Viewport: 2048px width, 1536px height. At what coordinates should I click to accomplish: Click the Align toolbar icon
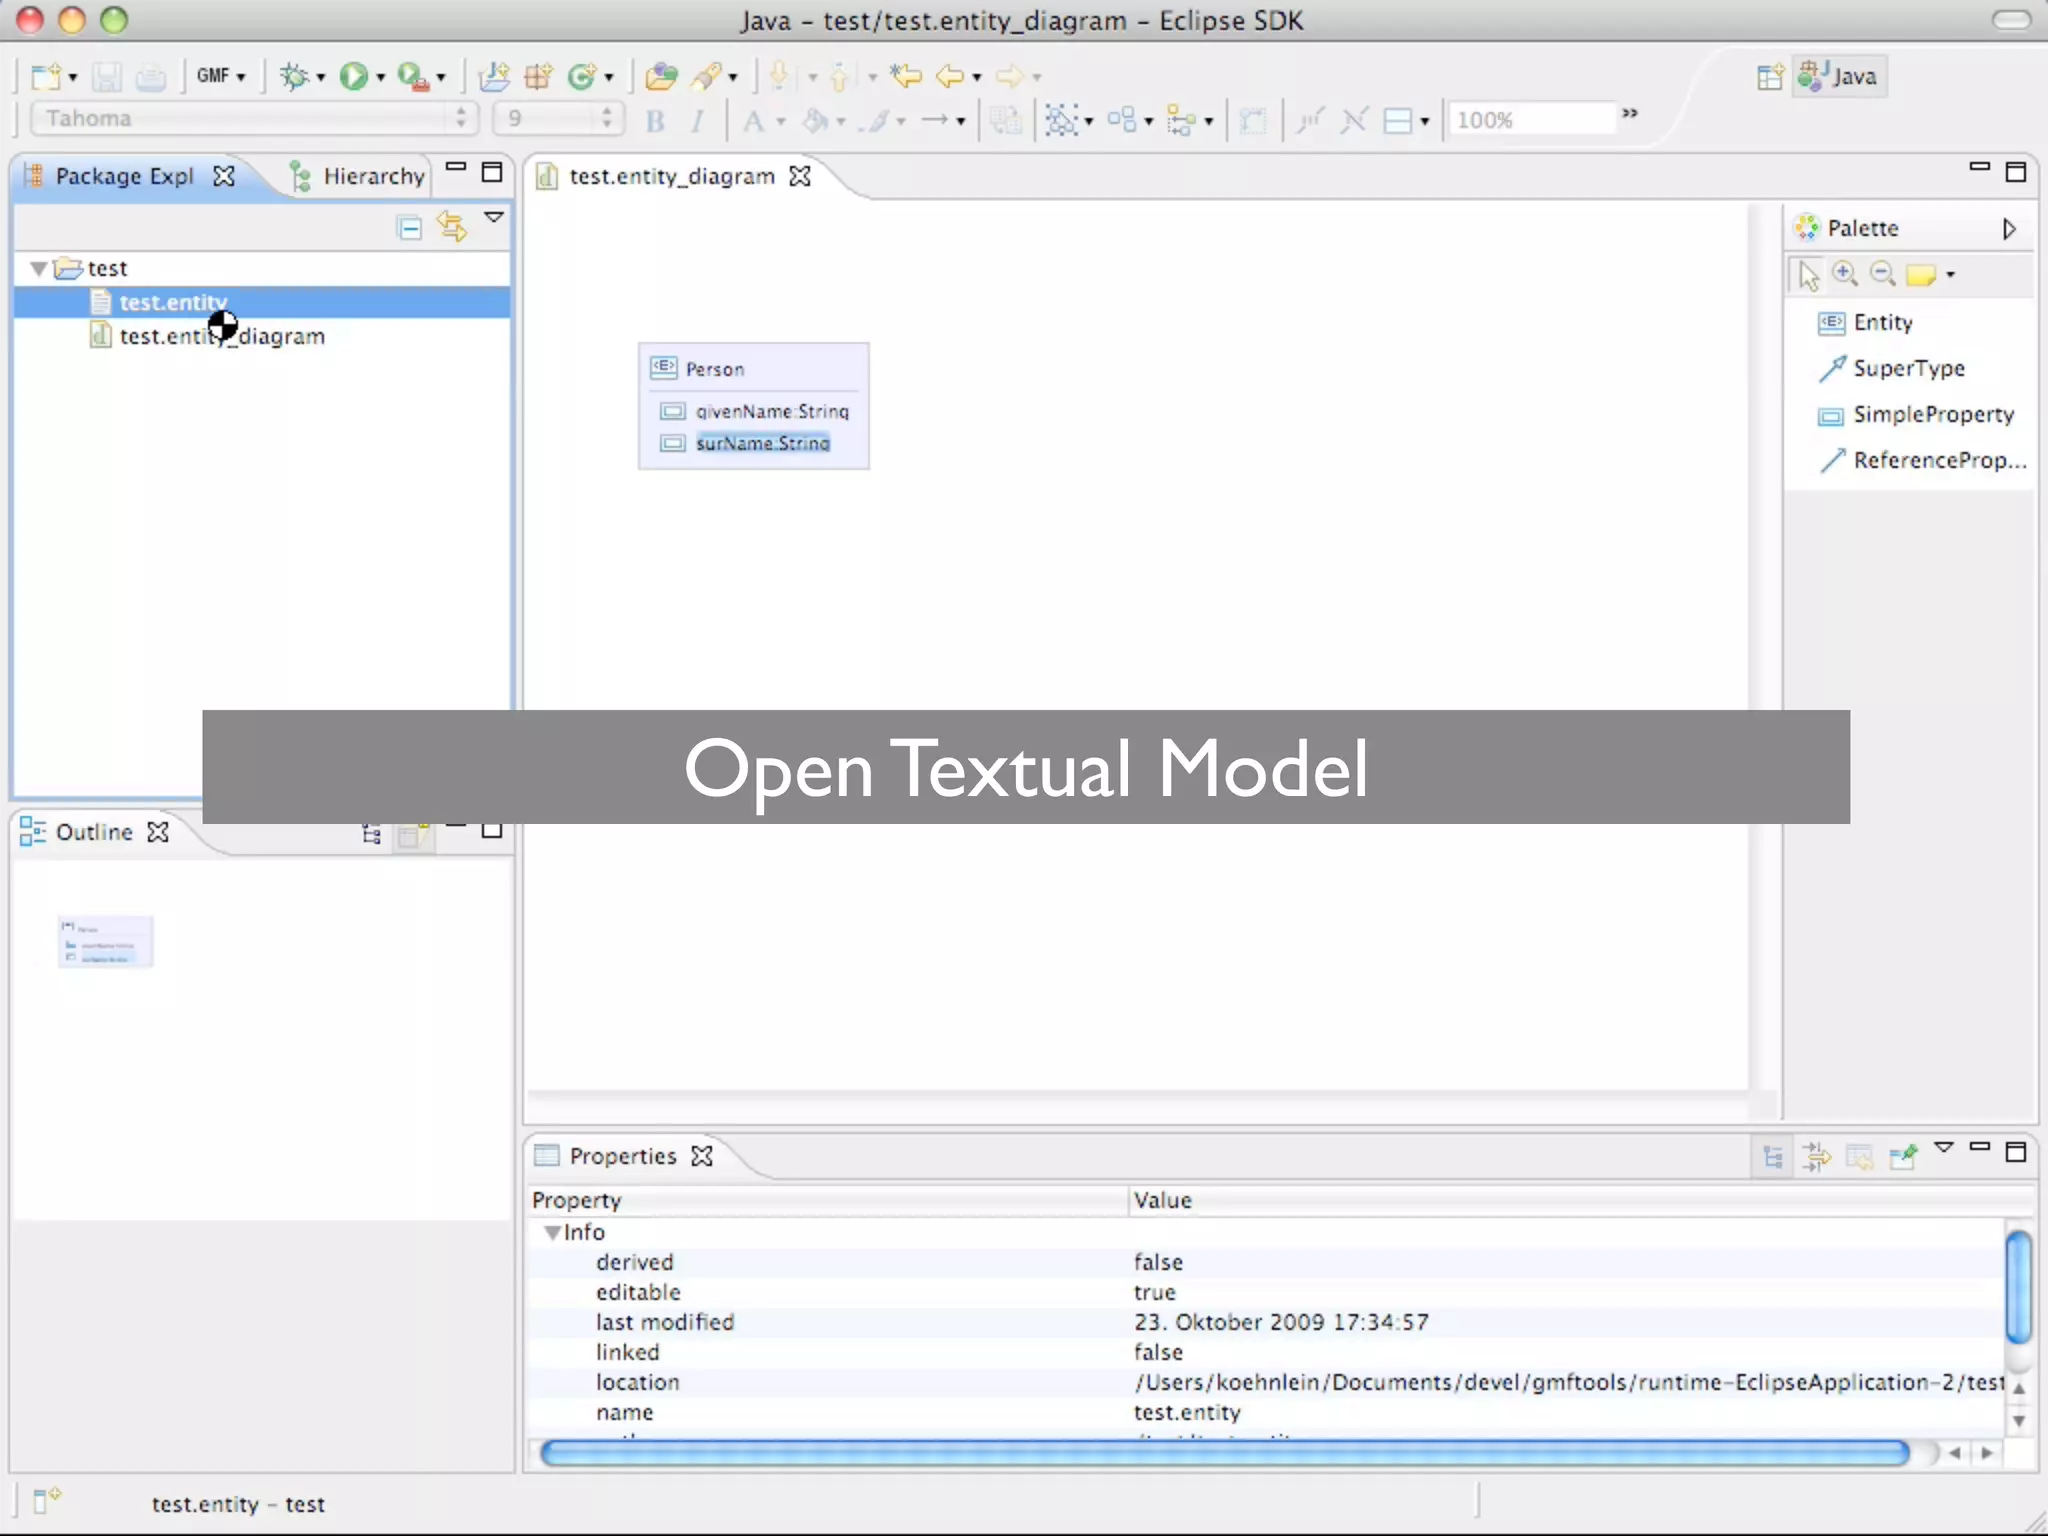point(1182,121)
